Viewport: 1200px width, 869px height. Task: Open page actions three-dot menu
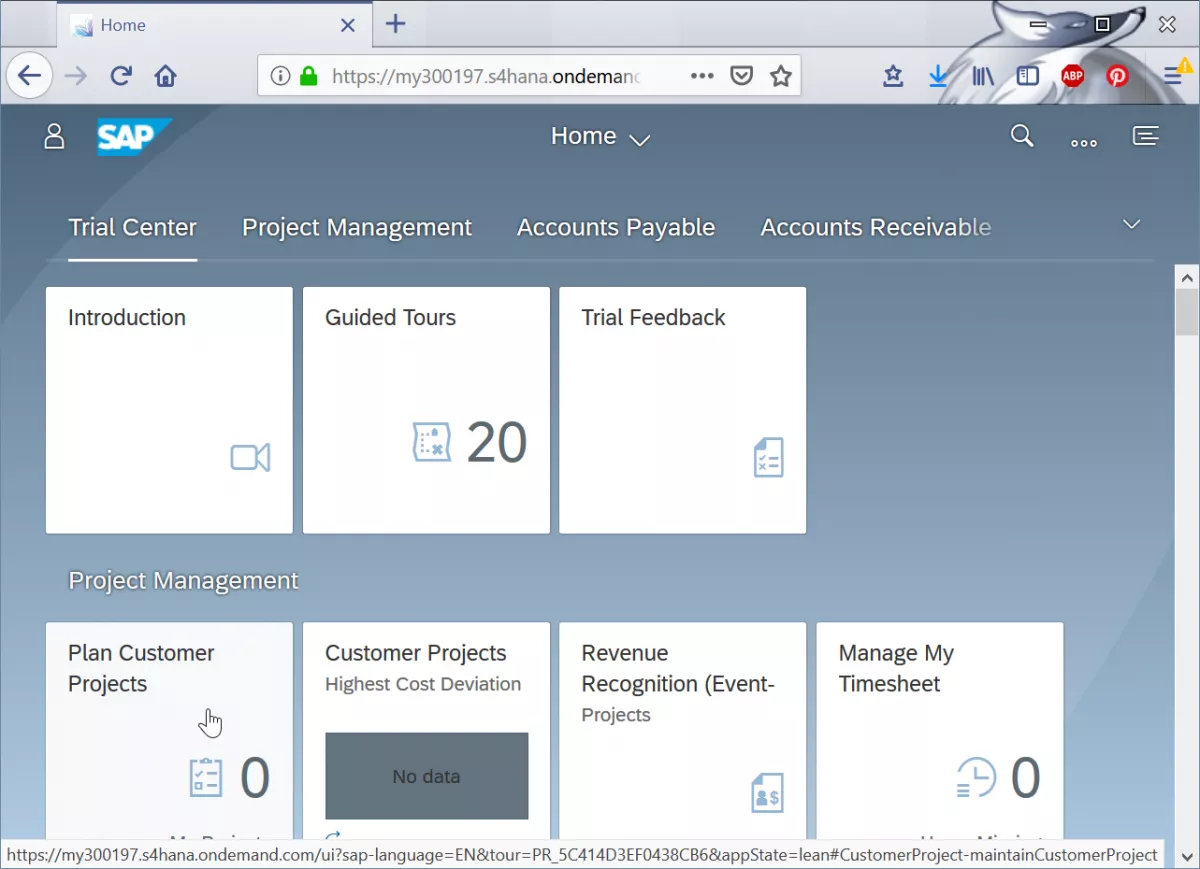pos(702,76)
